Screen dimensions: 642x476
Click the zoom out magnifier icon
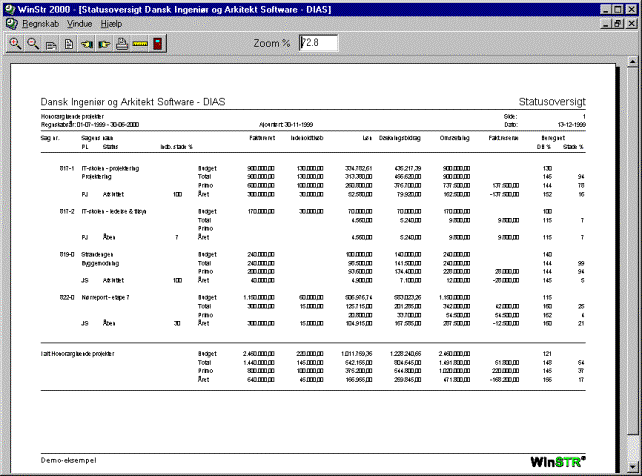coord(33,43)
